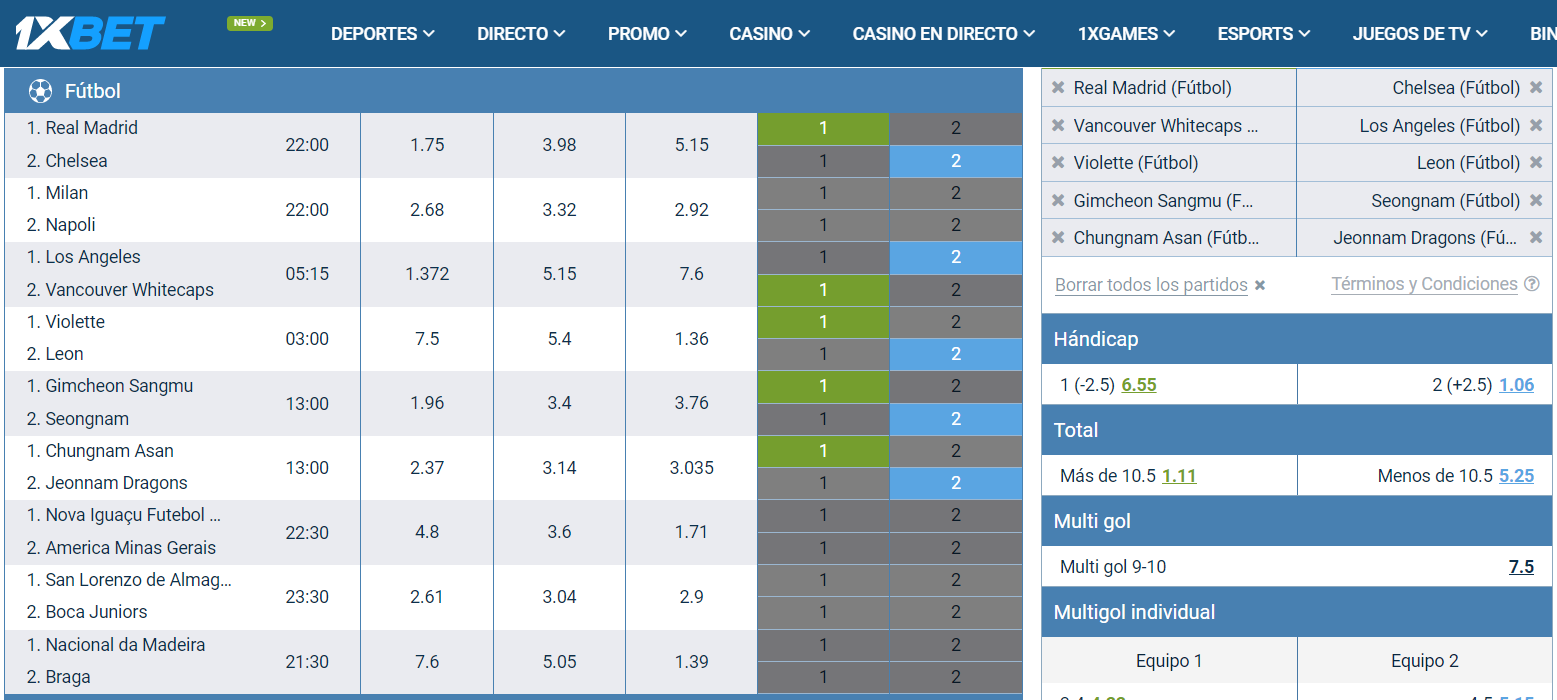
Task: Click the 3.035 odds in the Chungnam Asan row
Action: [692, 467]
